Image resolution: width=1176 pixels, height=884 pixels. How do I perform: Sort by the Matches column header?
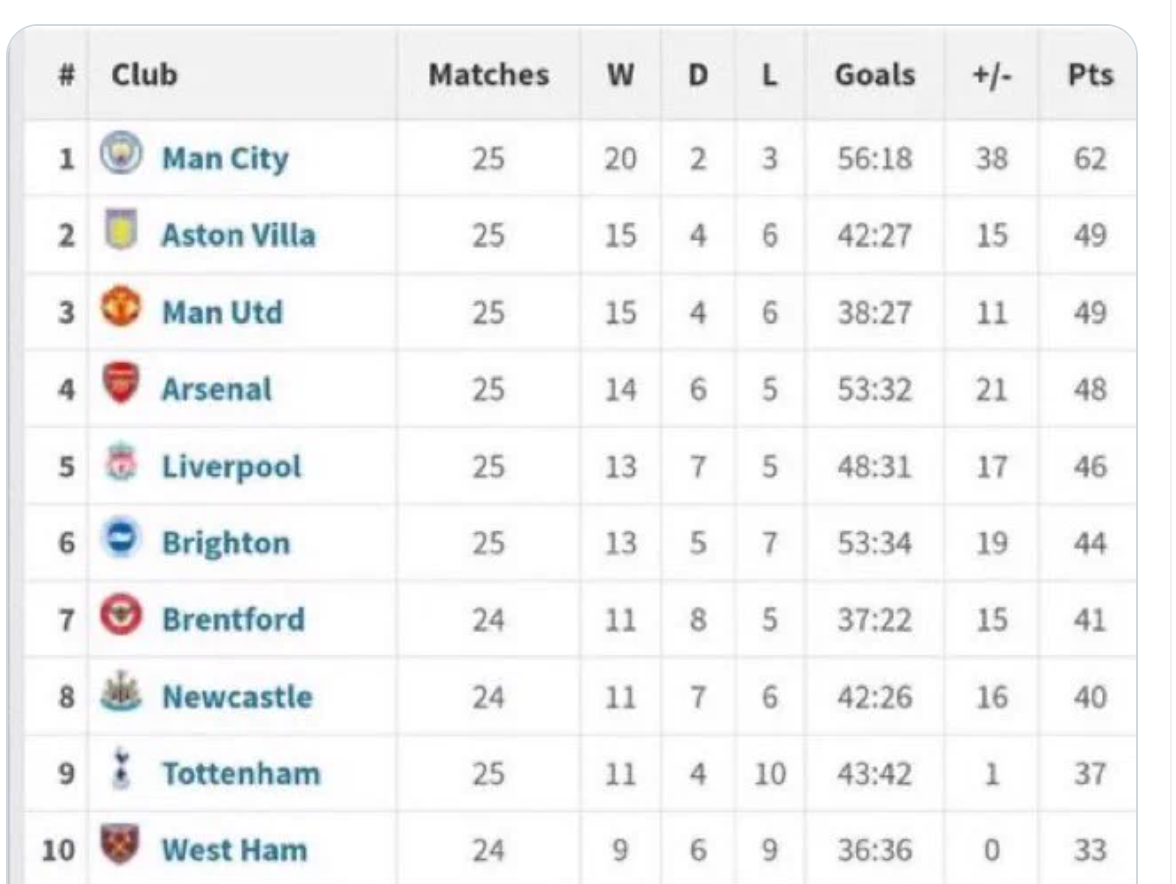pyautogui.click(x=488, y=75)
